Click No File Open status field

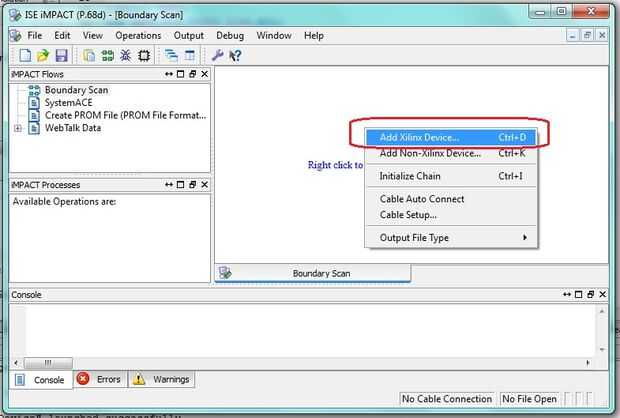tap(529, 399)
